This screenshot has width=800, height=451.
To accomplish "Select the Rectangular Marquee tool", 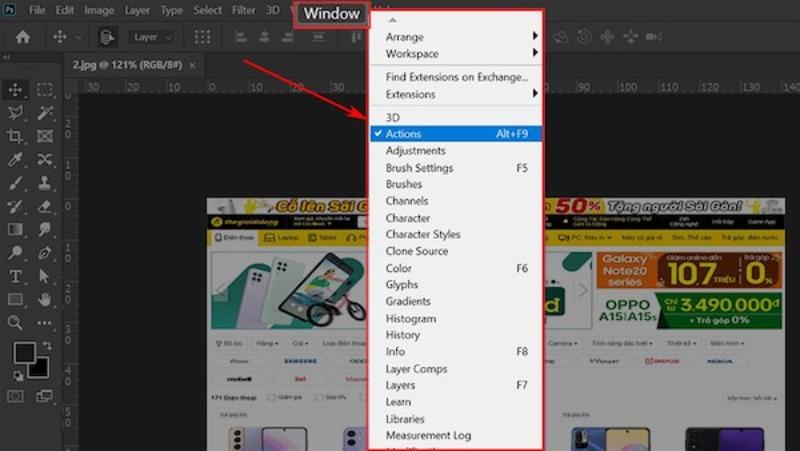I will point(45,90).
